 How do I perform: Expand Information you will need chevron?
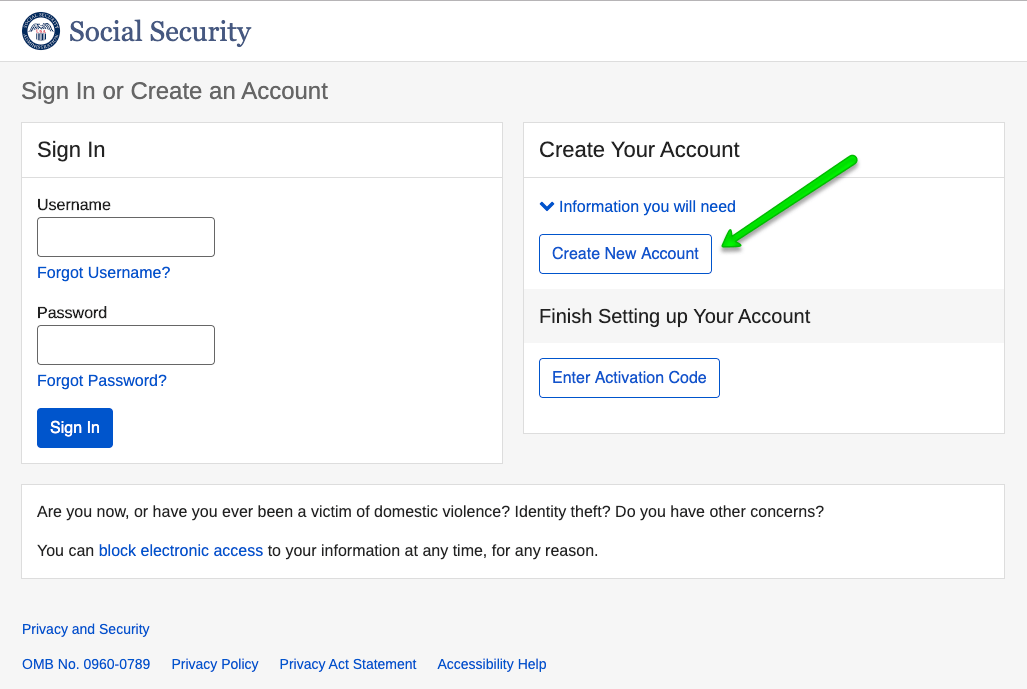547,207
